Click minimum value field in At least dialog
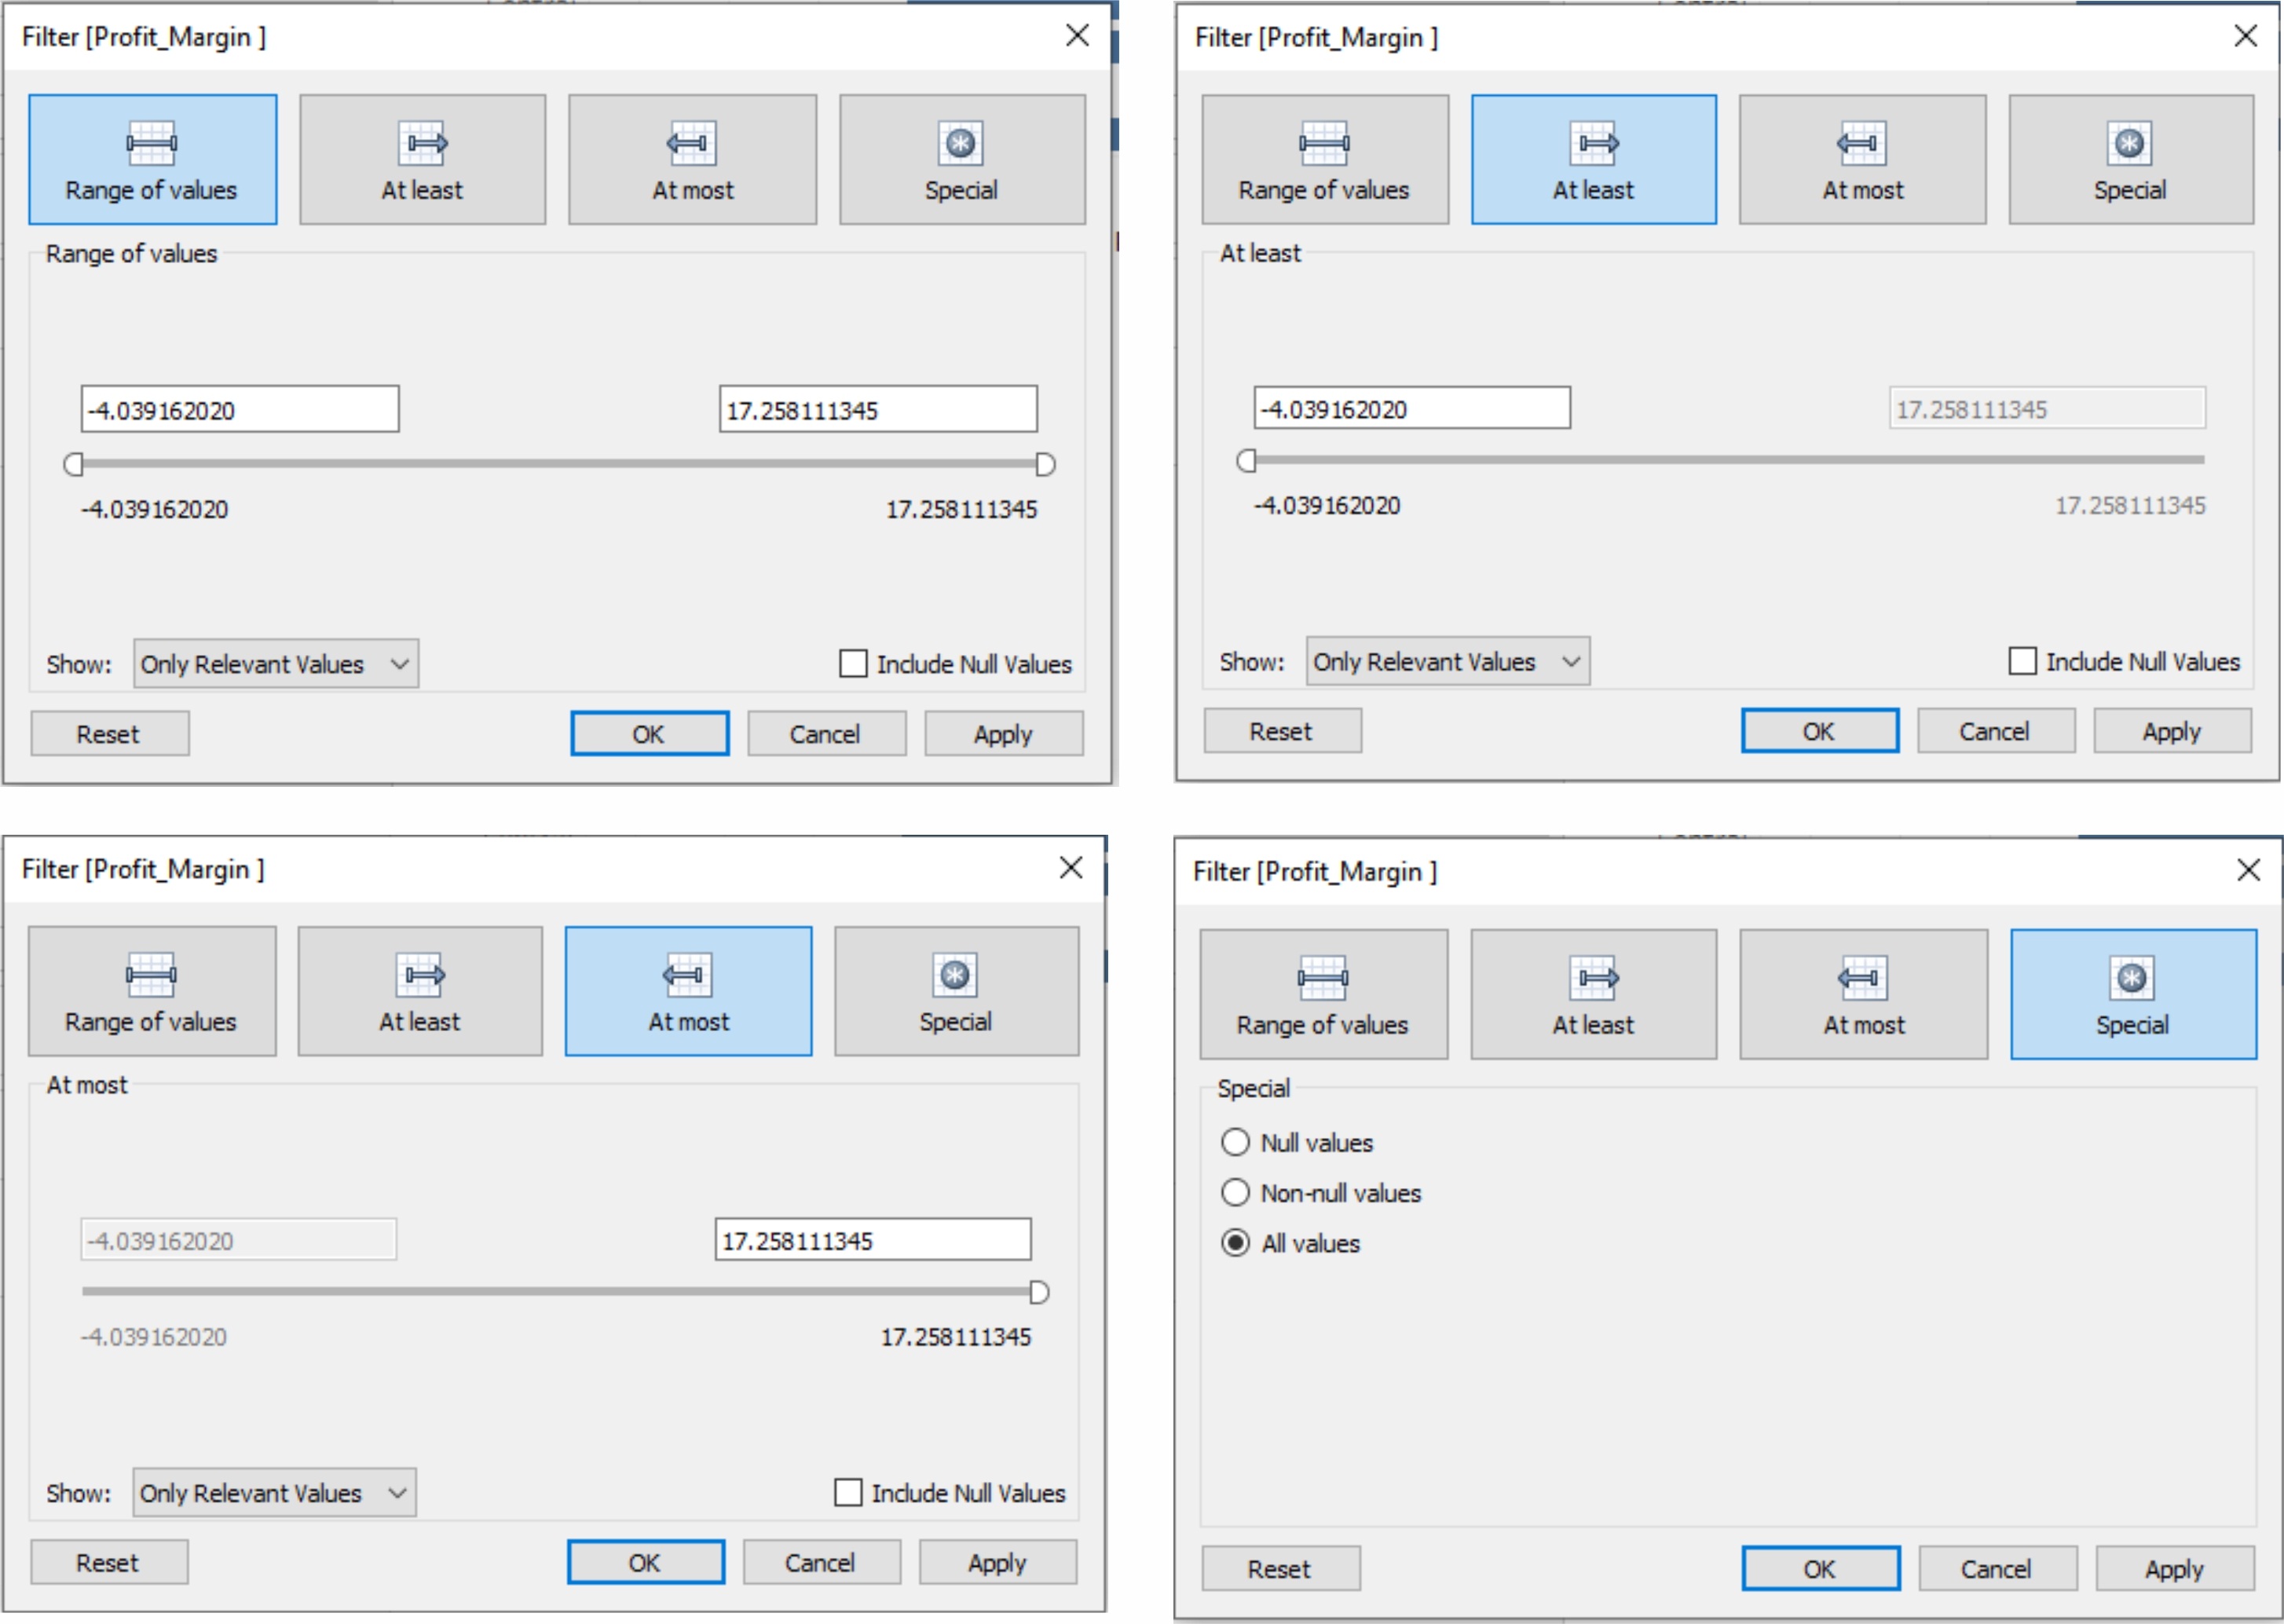Viewport: 2284px width, 1624px height. 1412,408
